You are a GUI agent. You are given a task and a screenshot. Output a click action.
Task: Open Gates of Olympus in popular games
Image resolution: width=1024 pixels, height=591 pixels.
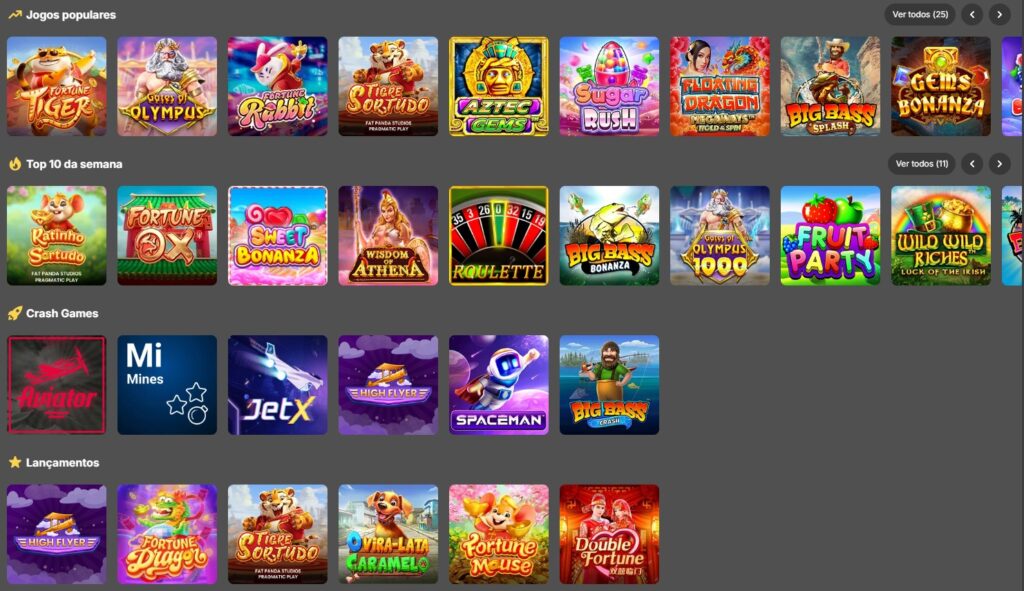tap(167, 86)
